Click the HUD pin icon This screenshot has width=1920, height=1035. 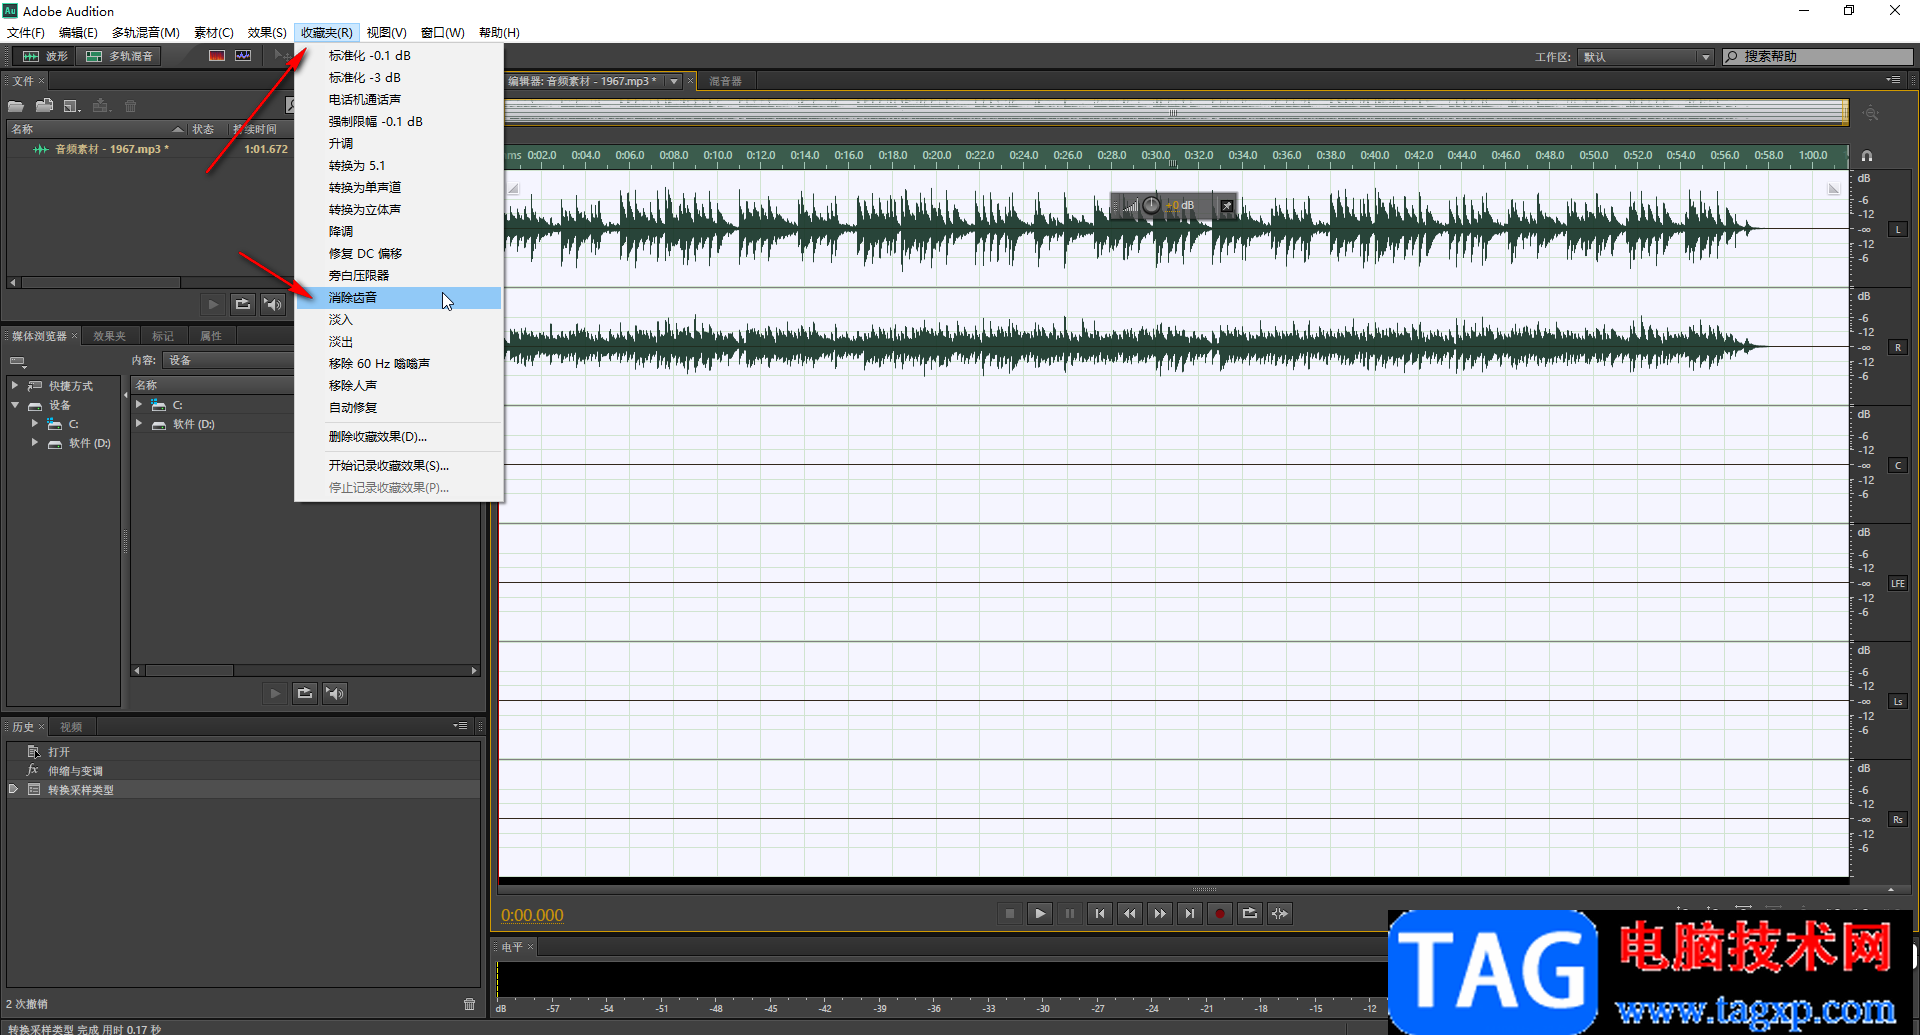pyautogui.click(x=1227, y=205)
